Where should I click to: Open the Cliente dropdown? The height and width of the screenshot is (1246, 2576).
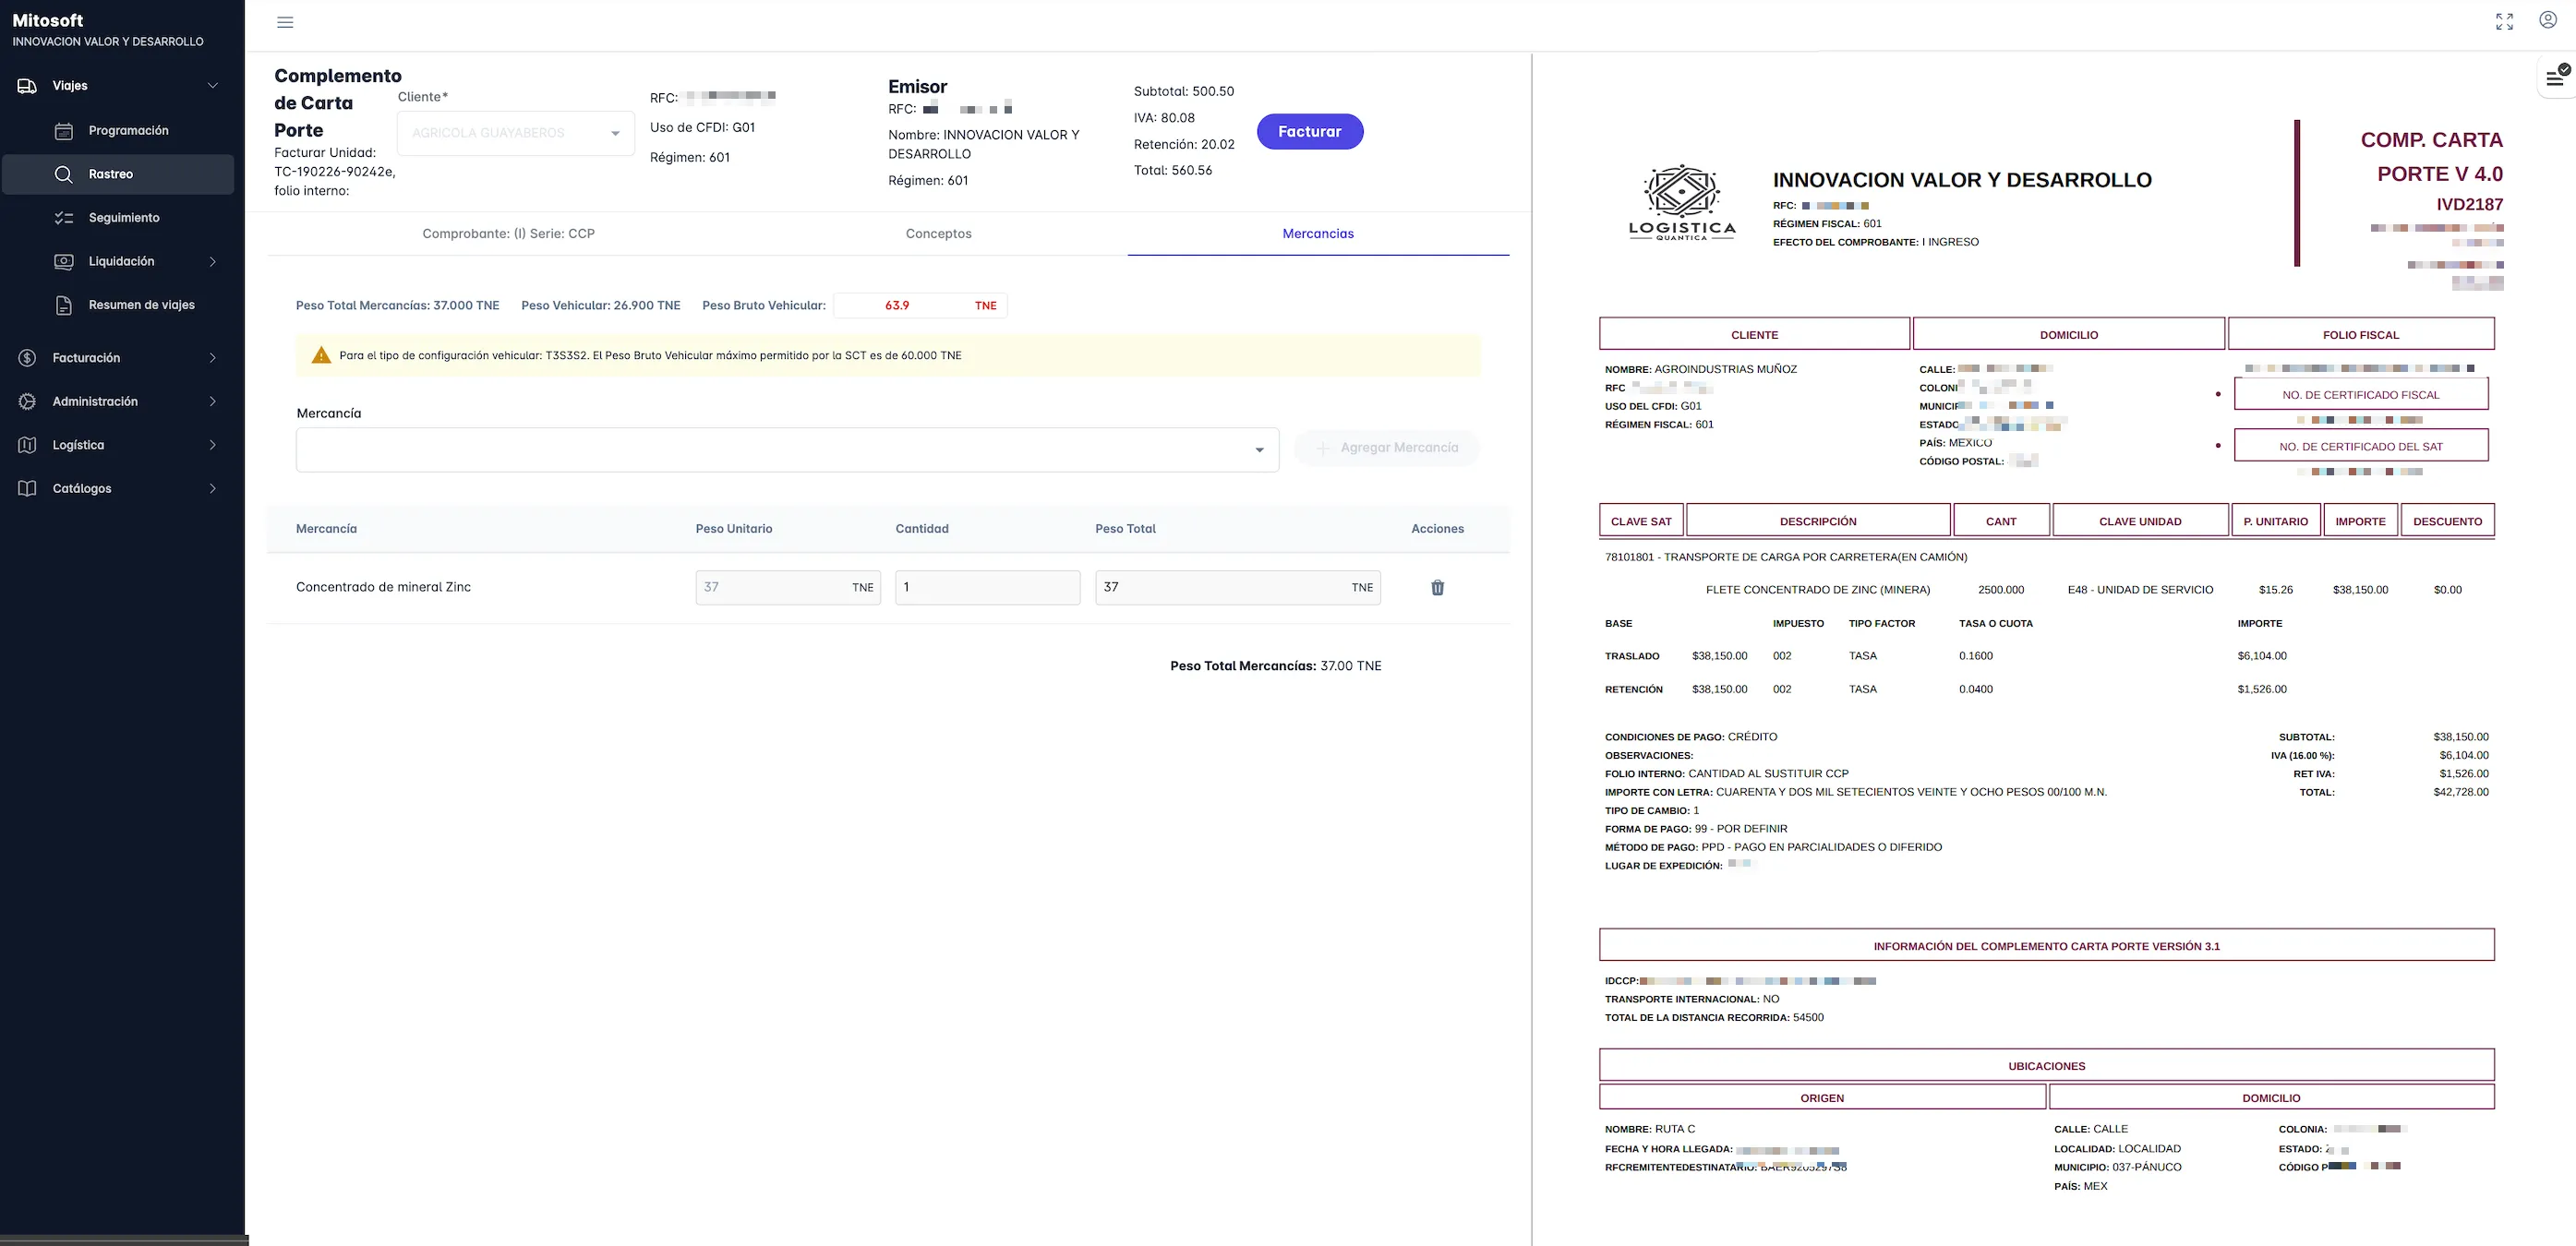516,133
